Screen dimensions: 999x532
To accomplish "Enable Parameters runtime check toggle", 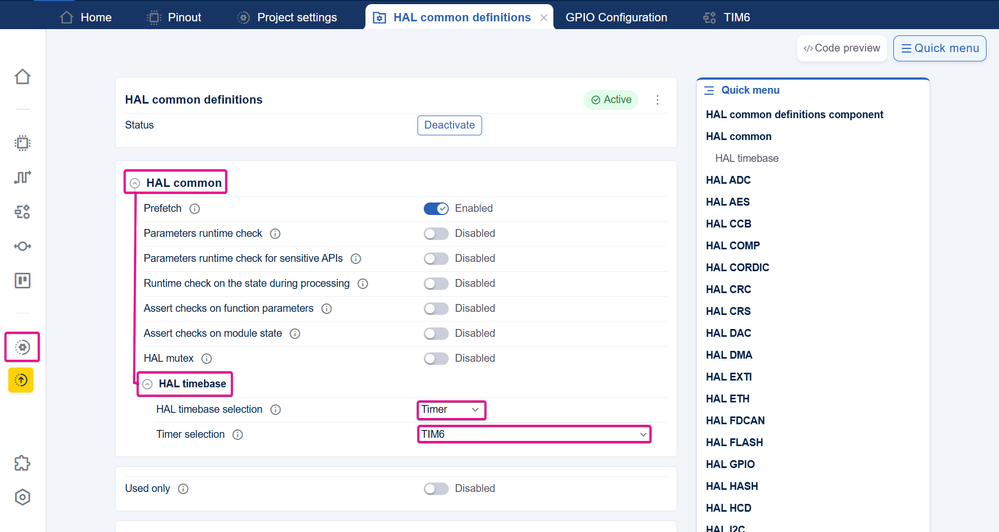I will (x=436, y=234).
